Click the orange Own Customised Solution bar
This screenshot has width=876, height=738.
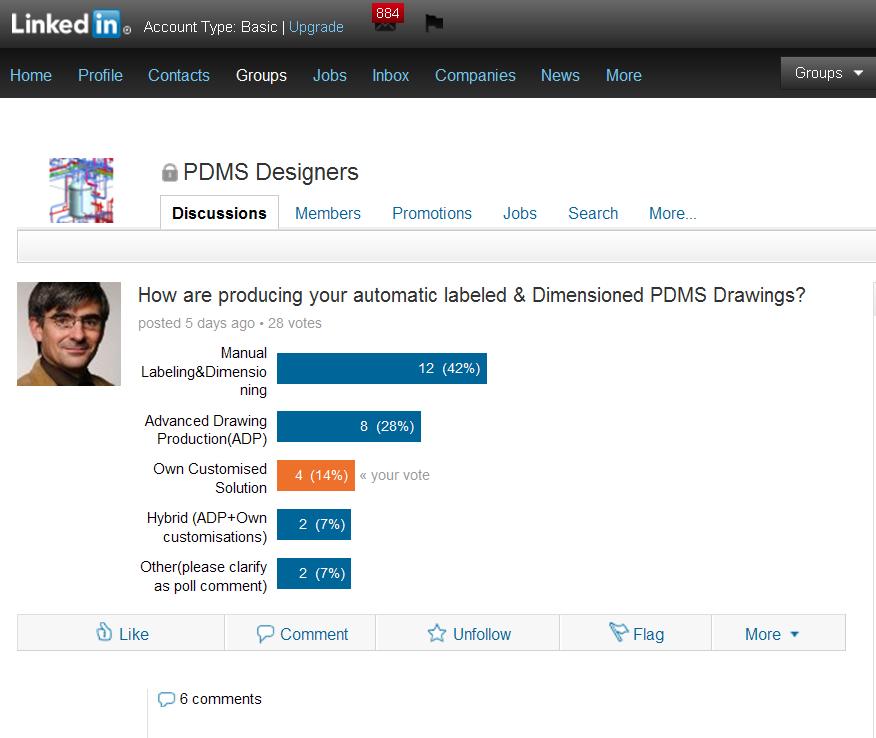[x=316, y=475]
